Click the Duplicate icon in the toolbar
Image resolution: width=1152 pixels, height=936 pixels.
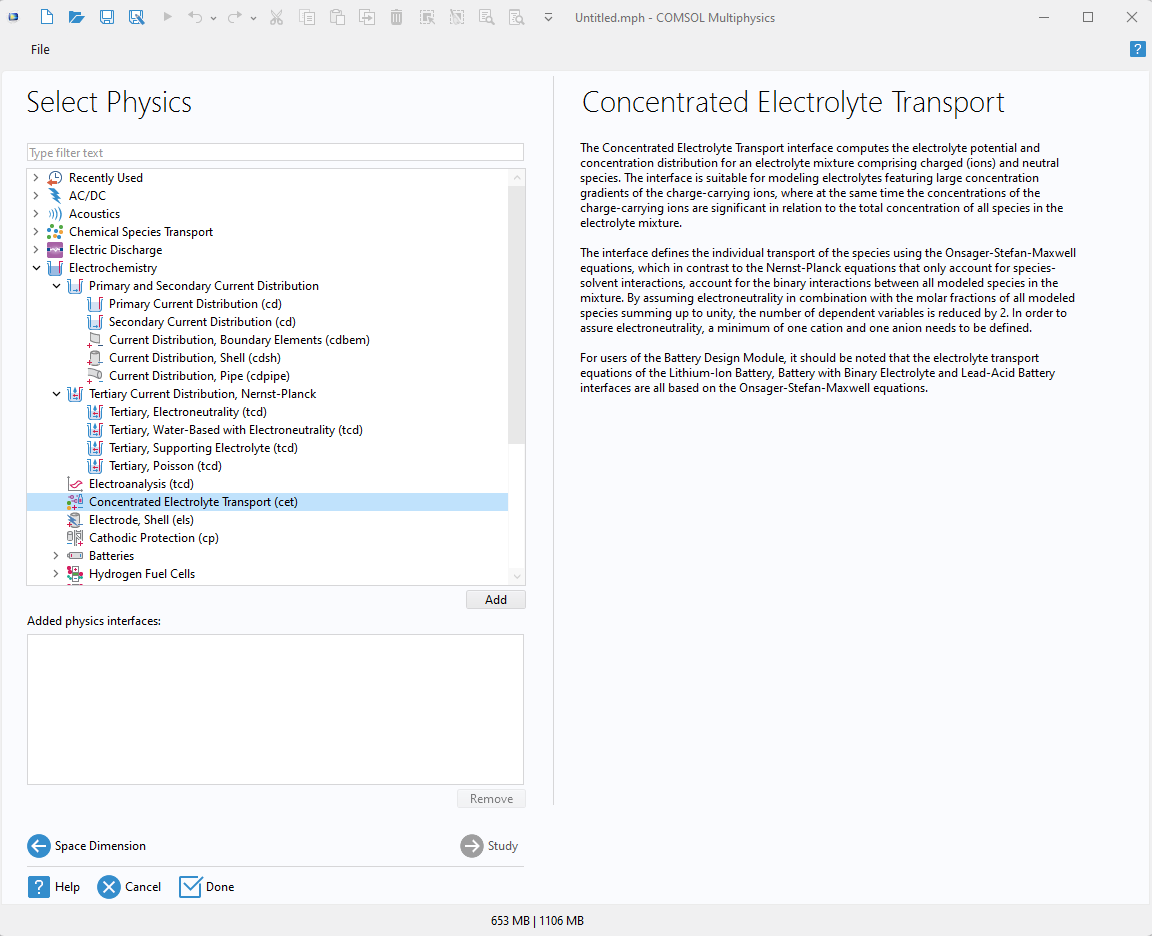pyautogui.click(x=367, y=17)
